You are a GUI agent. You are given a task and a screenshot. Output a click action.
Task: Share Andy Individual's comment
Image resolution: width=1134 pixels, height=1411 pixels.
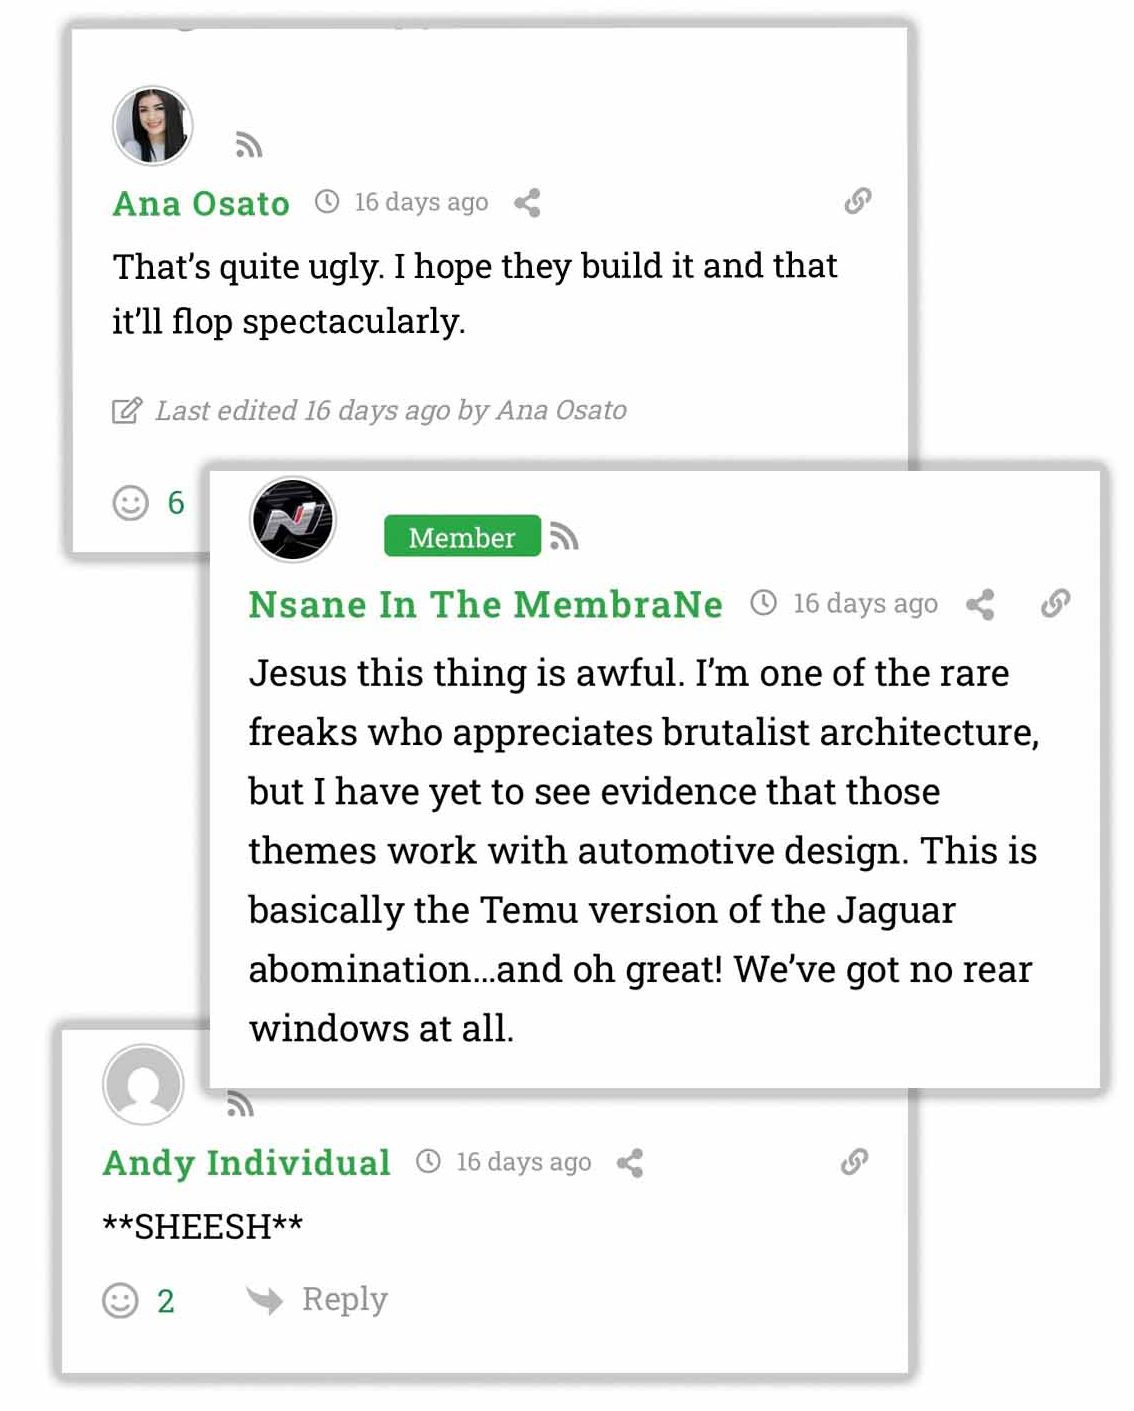(x=630, y=1163)
